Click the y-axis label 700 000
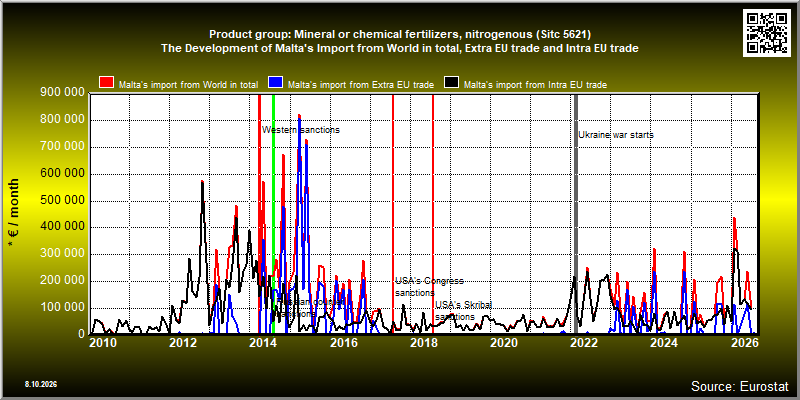 61,147
